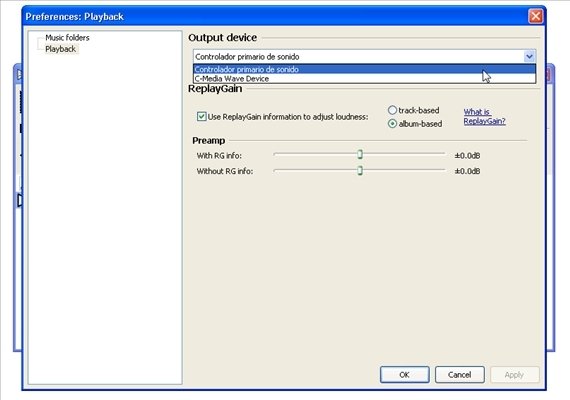570x400 pixels.
Task: Click the Without RG info preamp slider handle
Action: pyautogui.click(x=360, y=170)
